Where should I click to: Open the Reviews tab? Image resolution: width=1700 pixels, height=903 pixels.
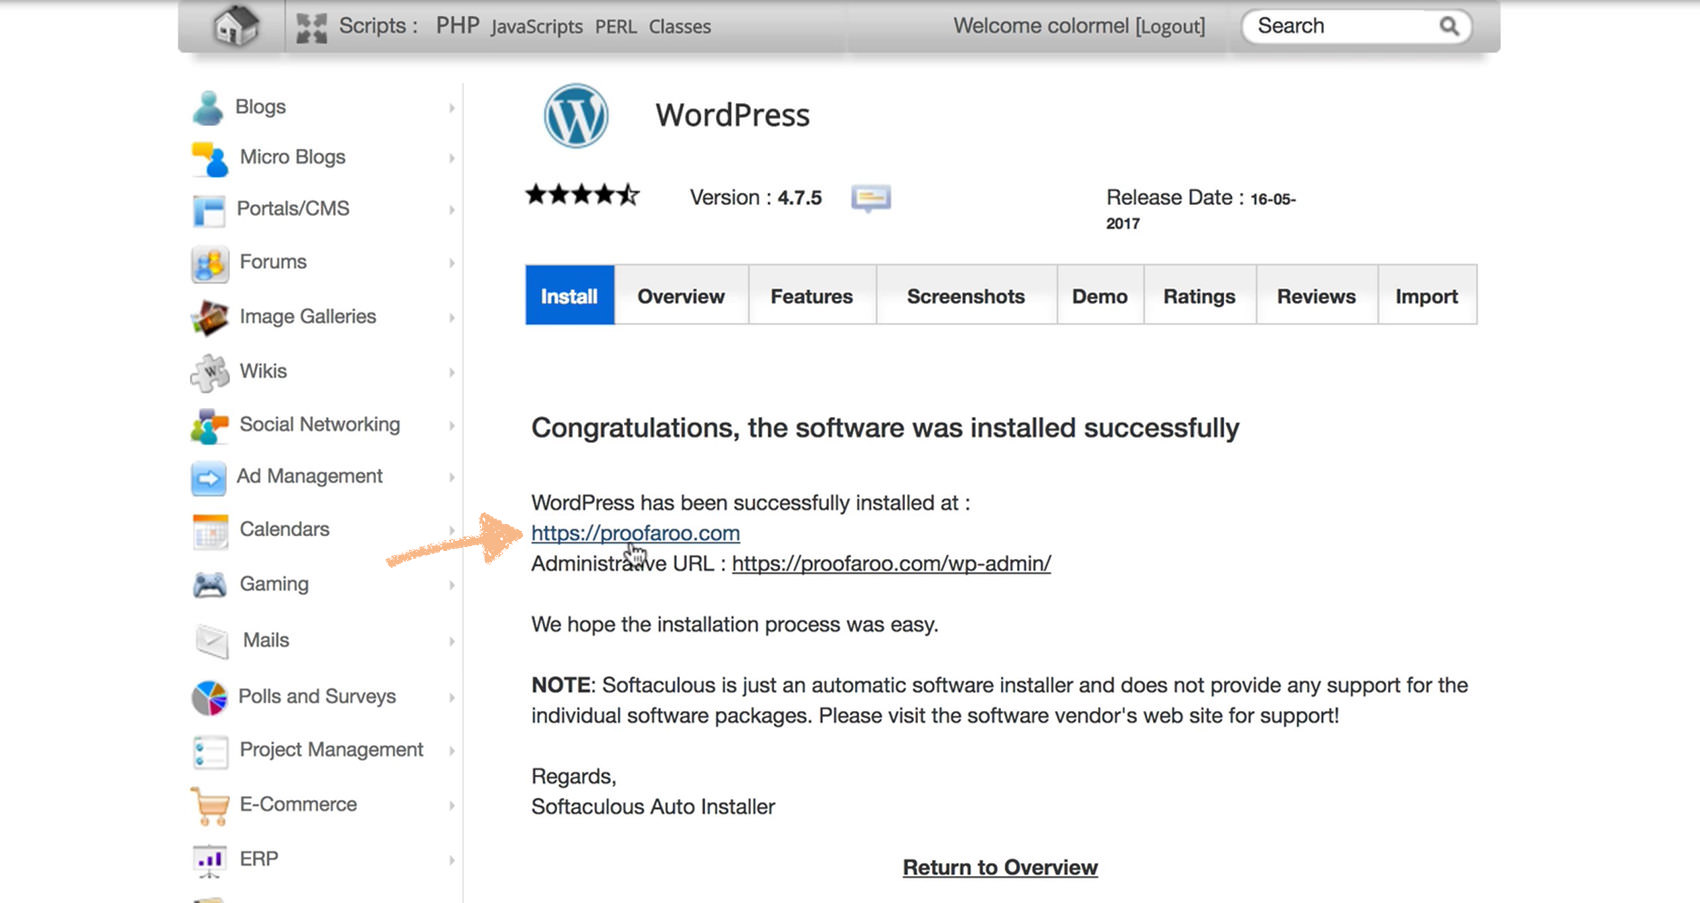tap(1316, 295)
